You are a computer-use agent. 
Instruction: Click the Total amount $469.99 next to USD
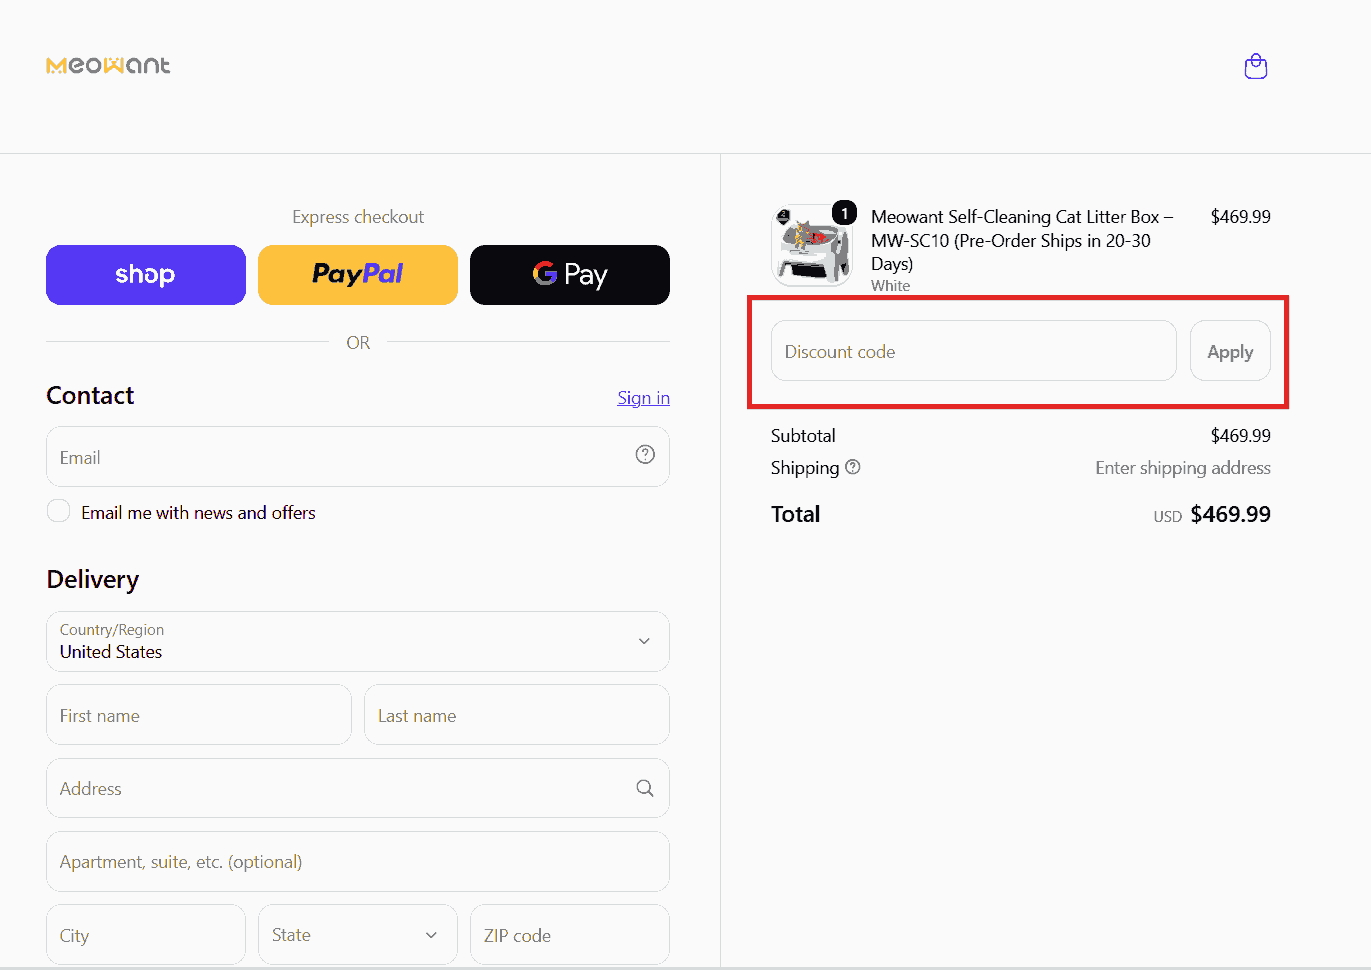(x=1231, y=514)
